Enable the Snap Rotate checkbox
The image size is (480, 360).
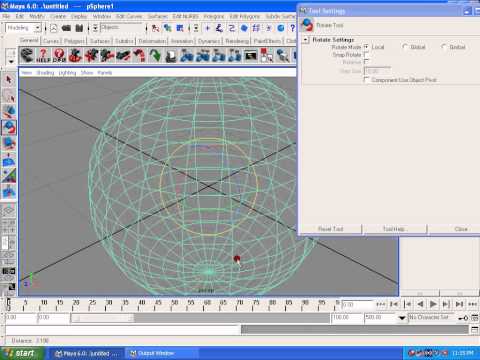point(366,55)
